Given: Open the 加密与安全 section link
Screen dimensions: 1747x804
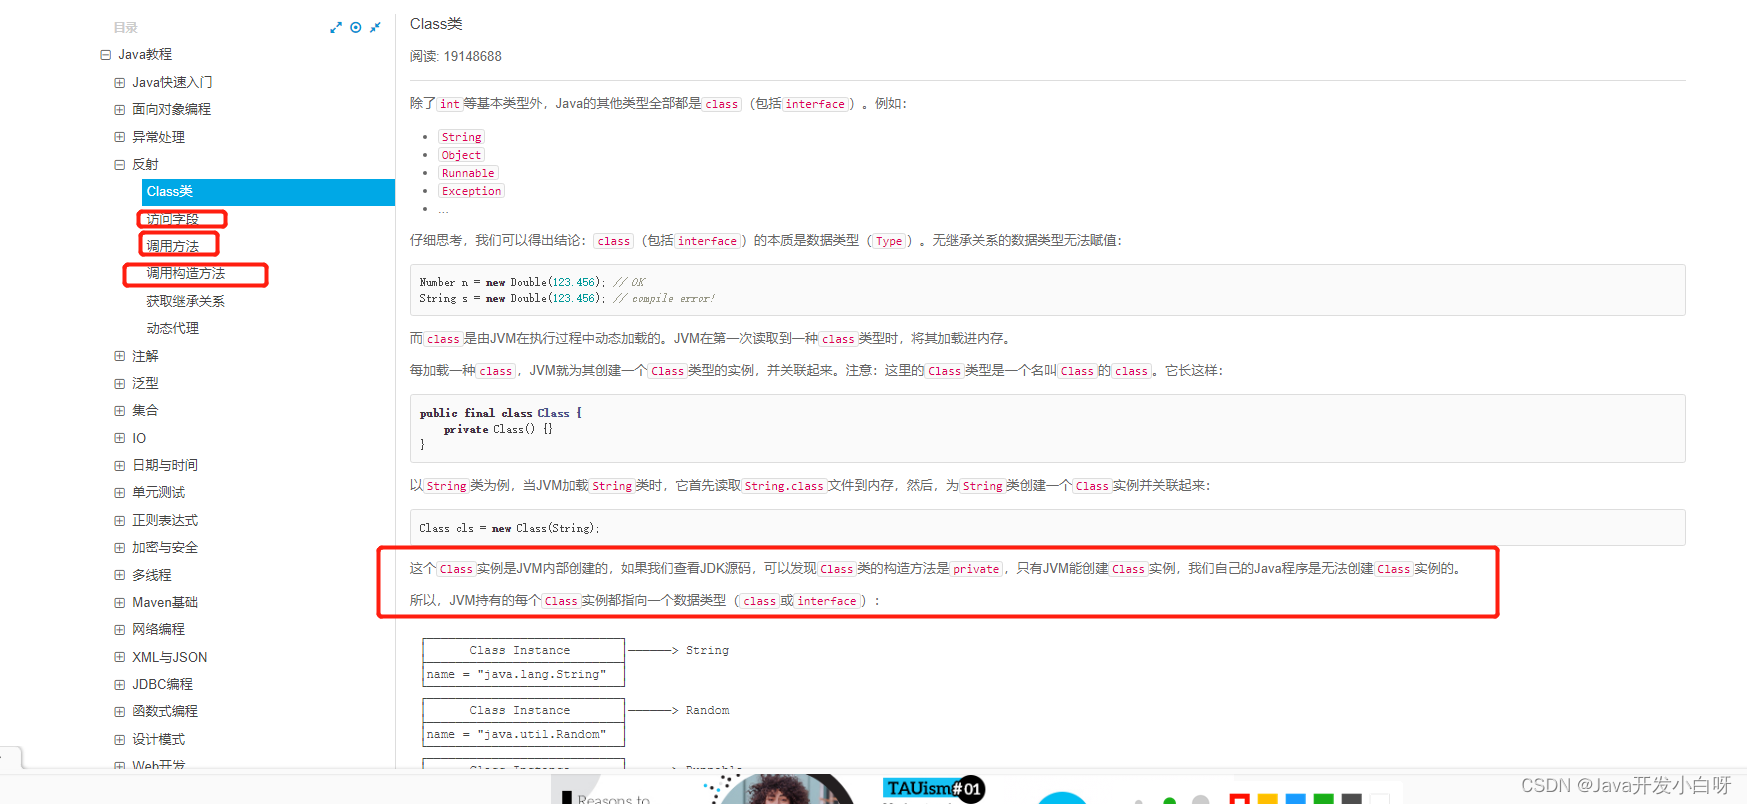Looking at the screenshot, I should [165, 548].
